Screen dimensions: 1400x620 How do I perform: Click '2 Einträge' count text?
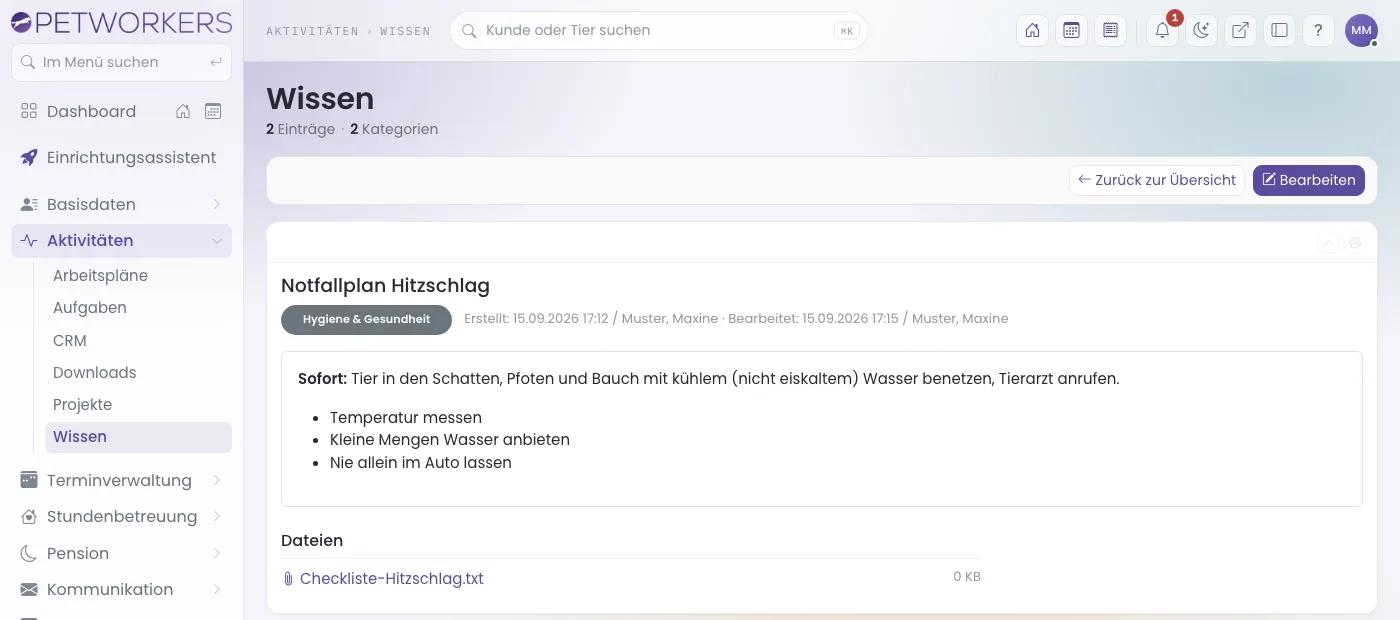point(300,129)
